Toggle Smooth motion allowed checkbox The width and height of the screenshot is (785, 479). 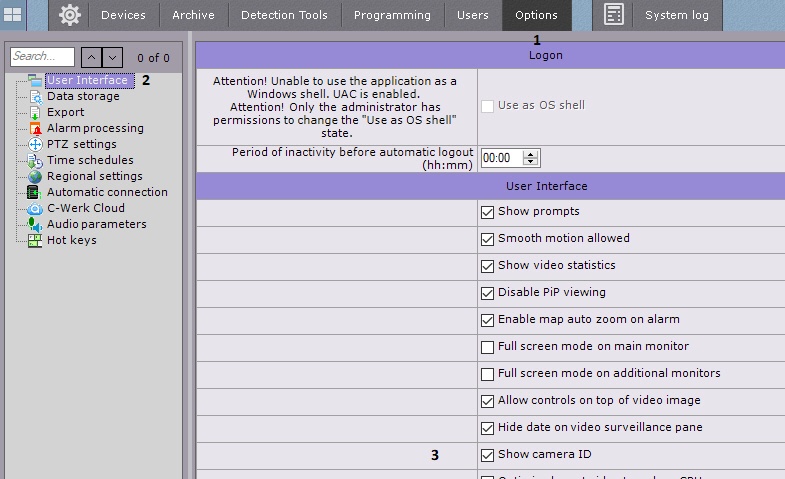(x=488, y=239)
